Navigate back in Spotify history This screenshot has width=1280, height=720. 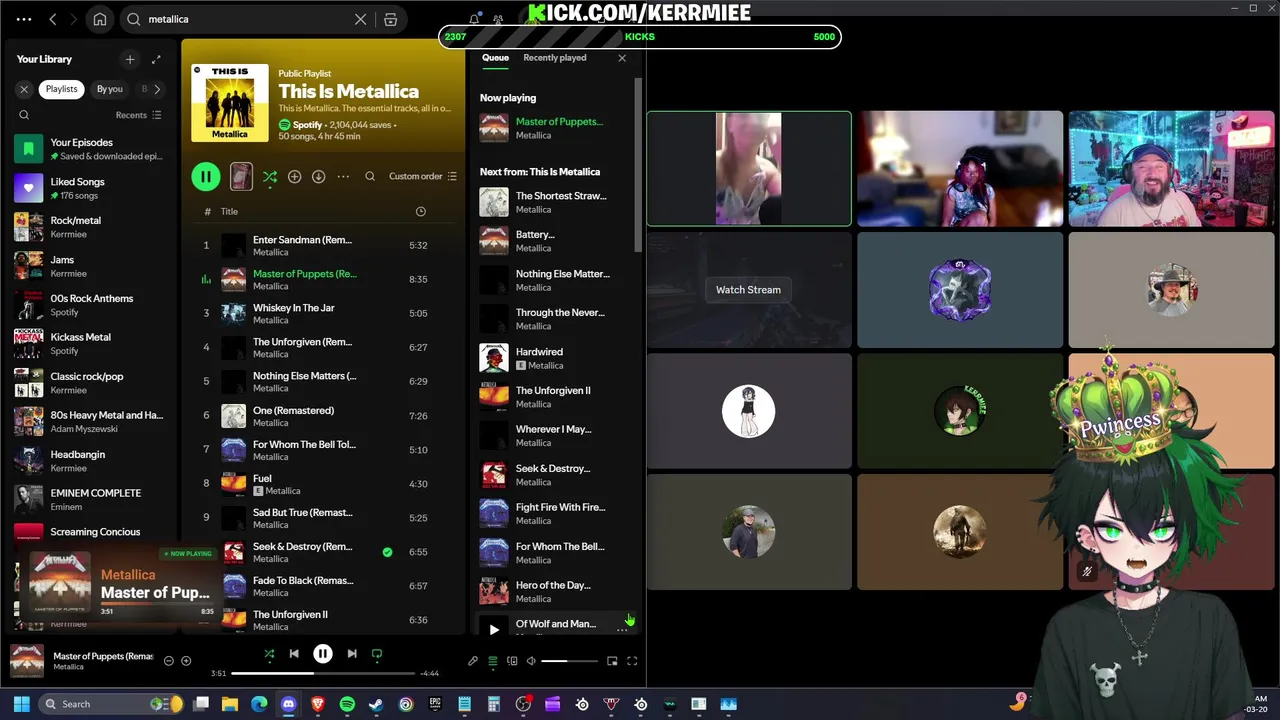[x=52, y=19]
